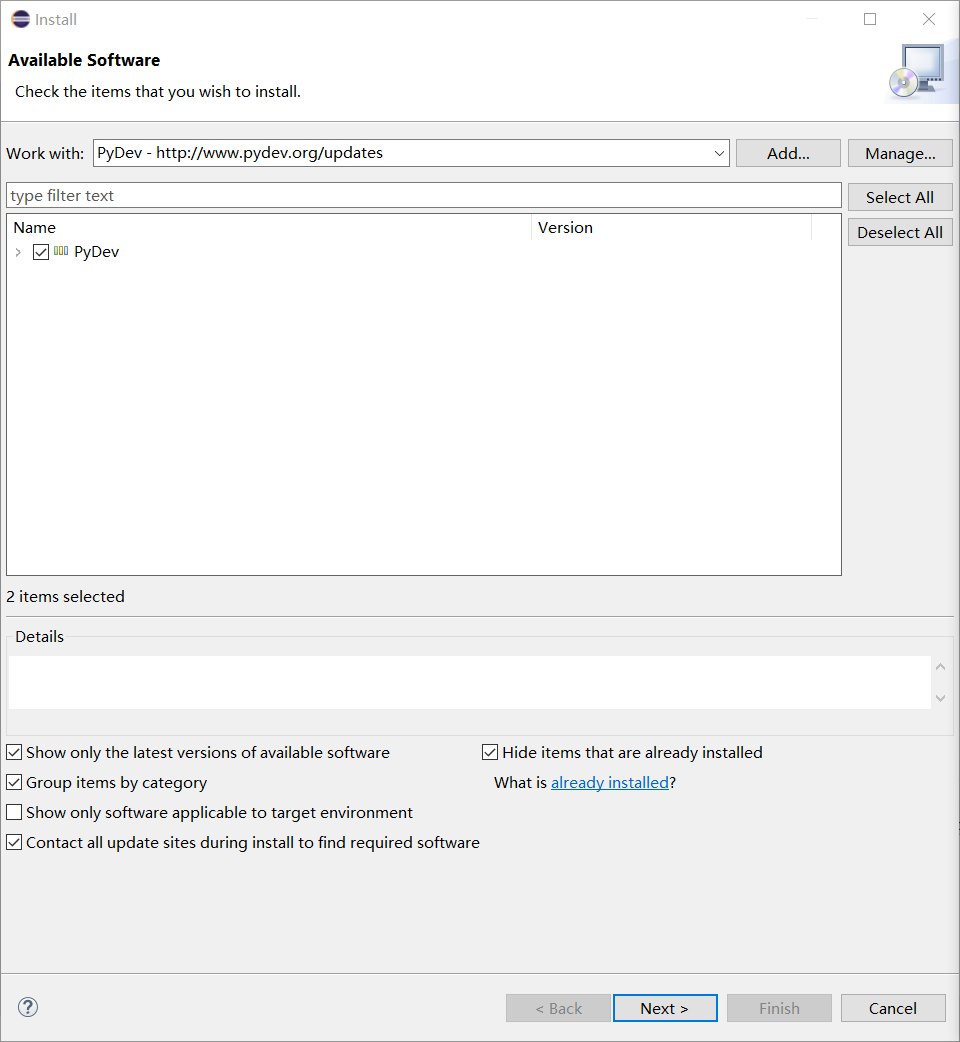Open the Work with dropdown arrow

719,154
